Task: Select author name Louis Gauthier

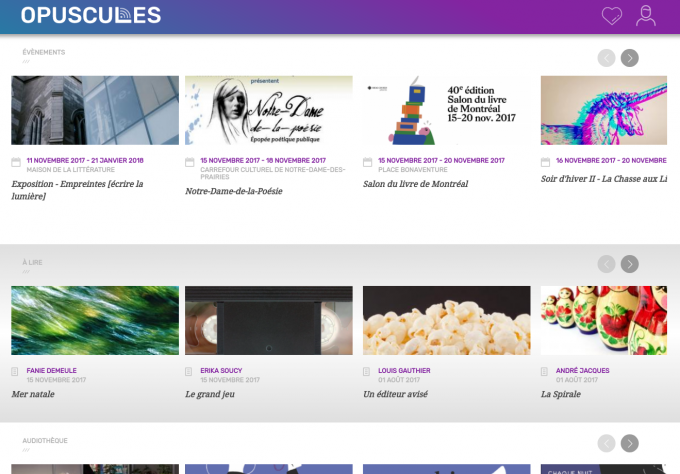Action: (404, 371)
